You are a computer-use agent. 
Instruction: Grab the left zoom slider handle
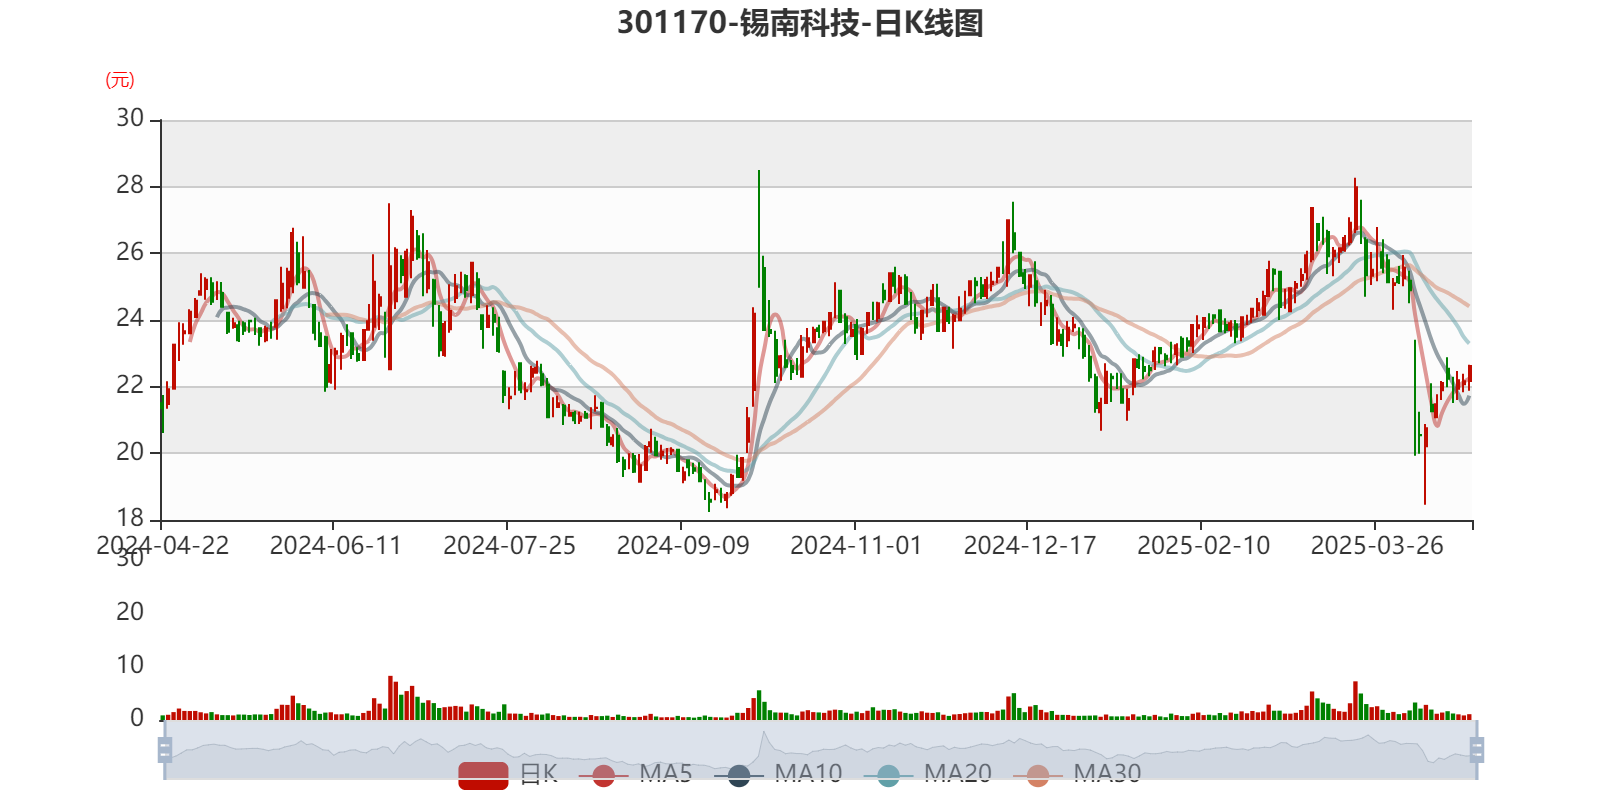coord(165,750)
